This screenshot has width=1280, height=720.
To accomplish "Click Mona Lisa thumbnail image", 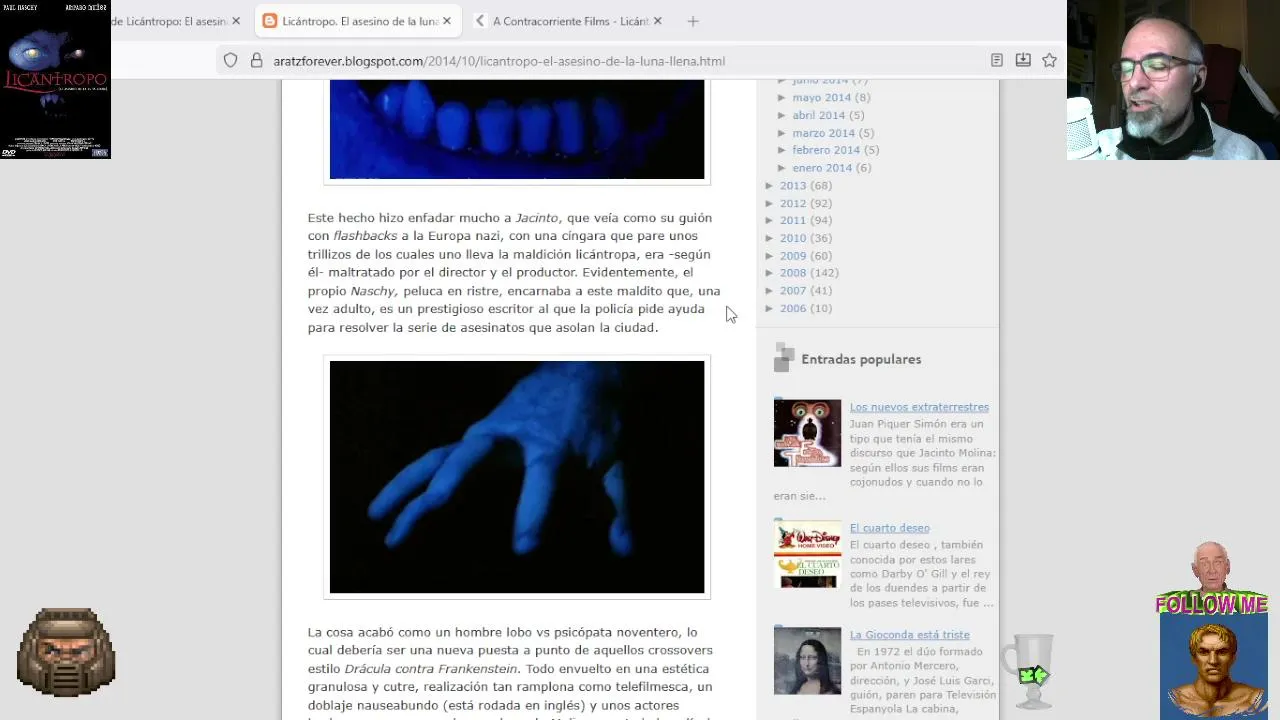I will pos(807,661).
